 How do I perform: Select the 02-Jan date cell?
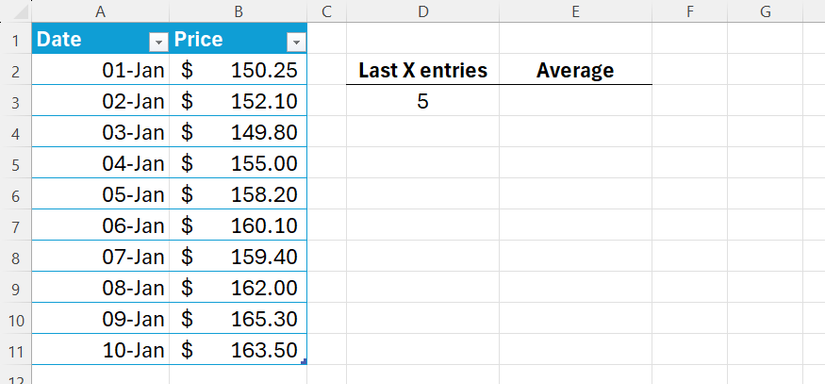coord(100,100)
